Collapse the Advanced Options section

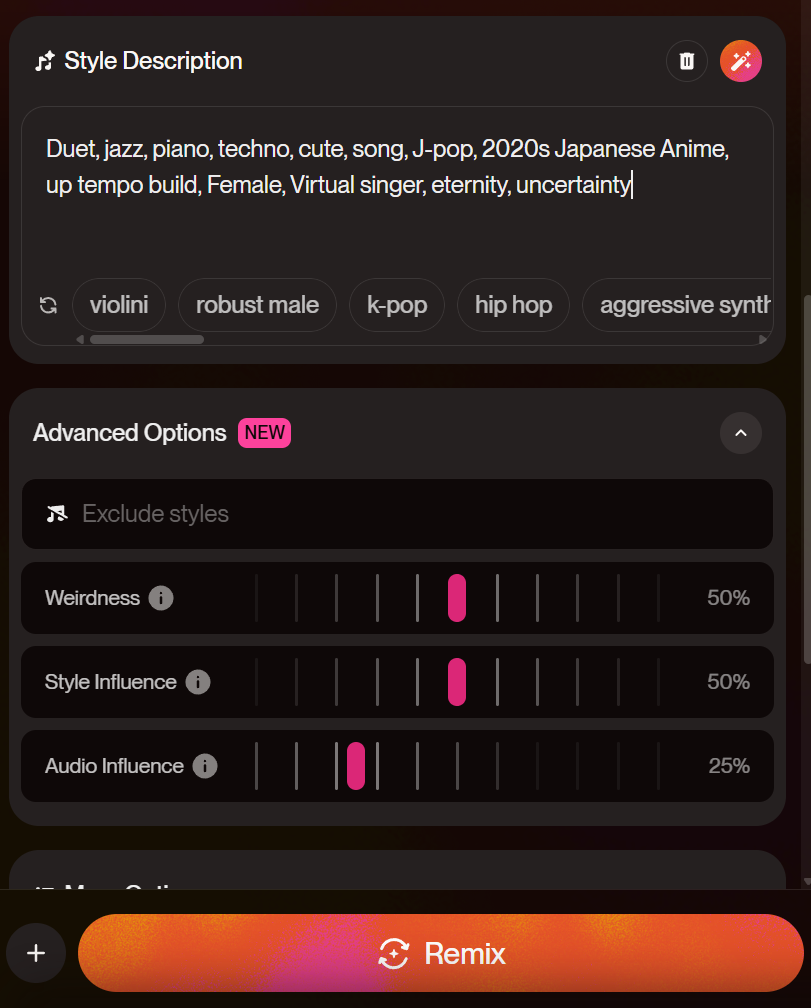coord(741,433)
